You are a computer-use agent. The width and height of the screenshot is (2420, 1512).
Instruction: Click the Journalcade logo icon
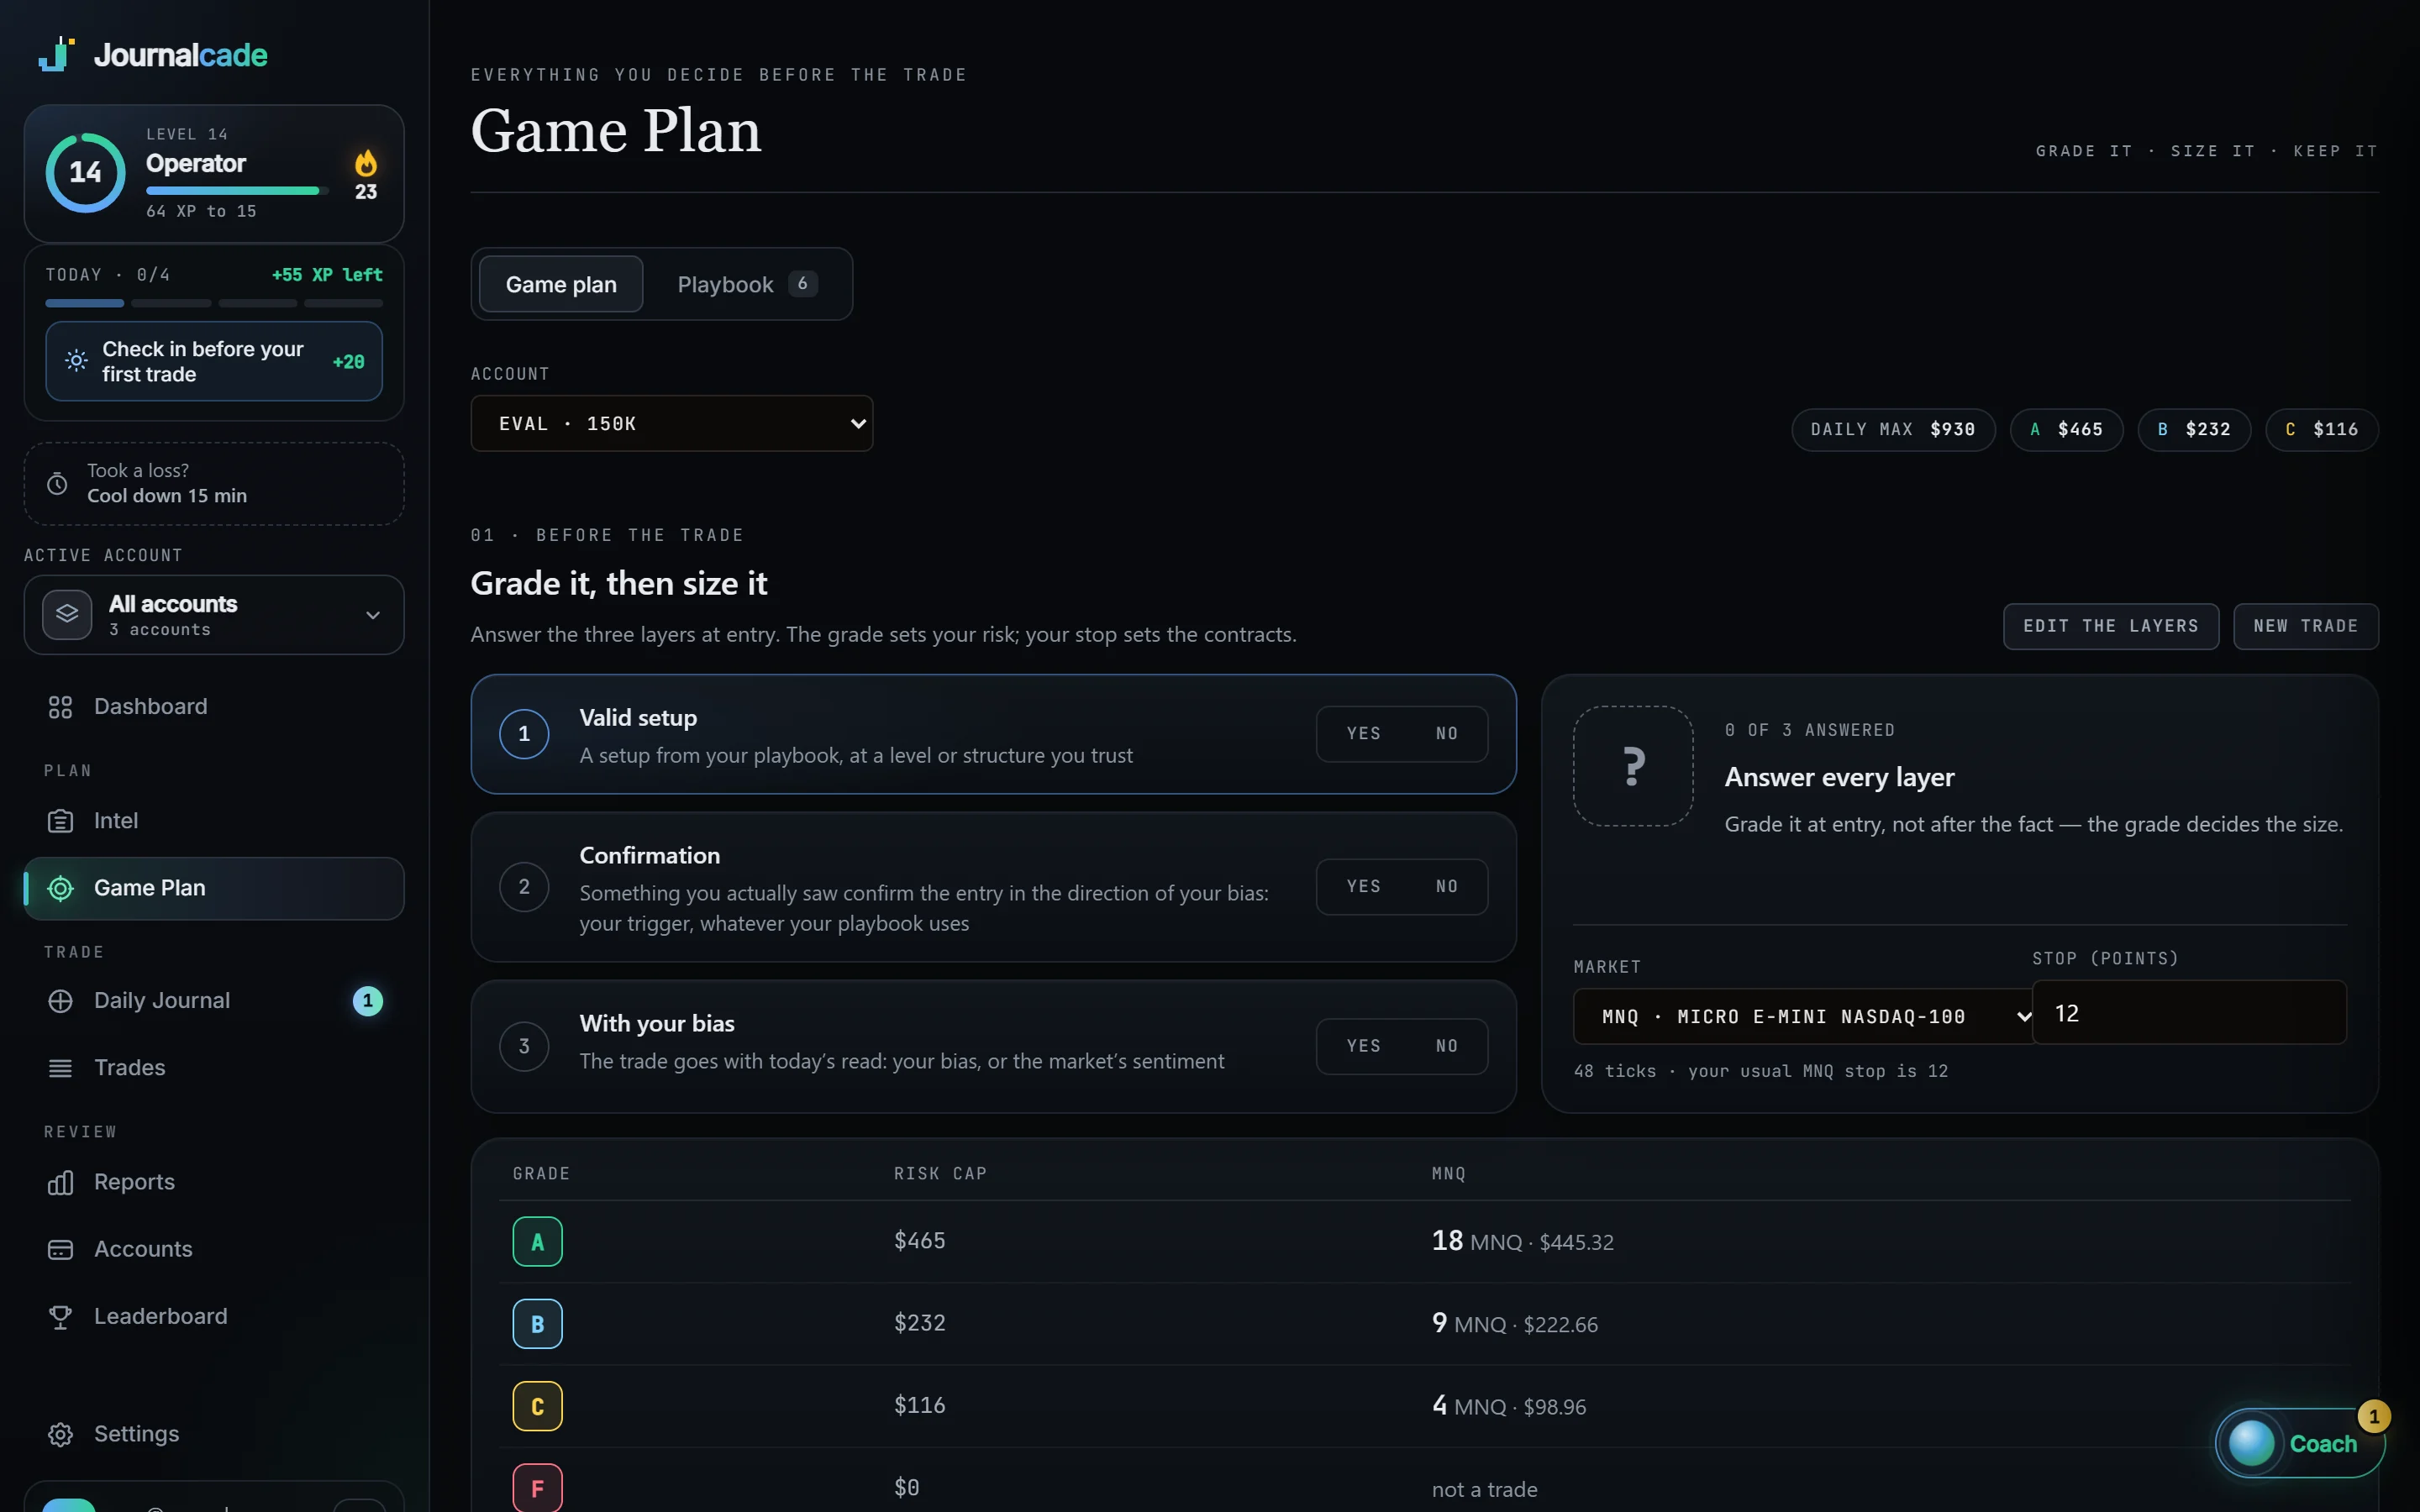[57, 54]
